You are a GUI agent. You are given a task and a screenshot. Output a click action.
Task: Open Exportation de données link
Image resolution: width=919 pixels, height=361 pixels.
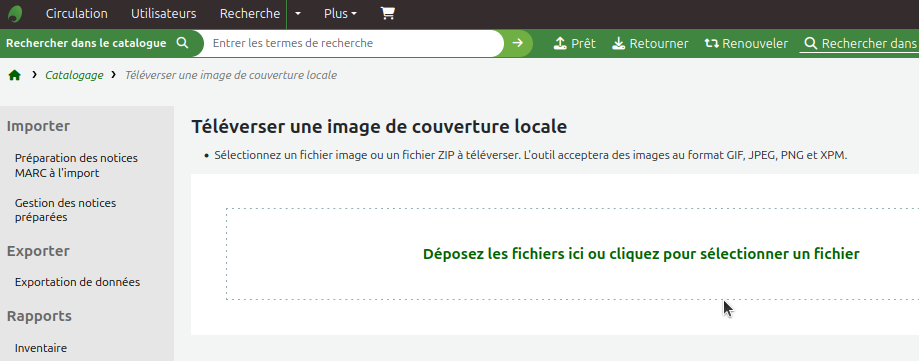(x=77, y=282)
